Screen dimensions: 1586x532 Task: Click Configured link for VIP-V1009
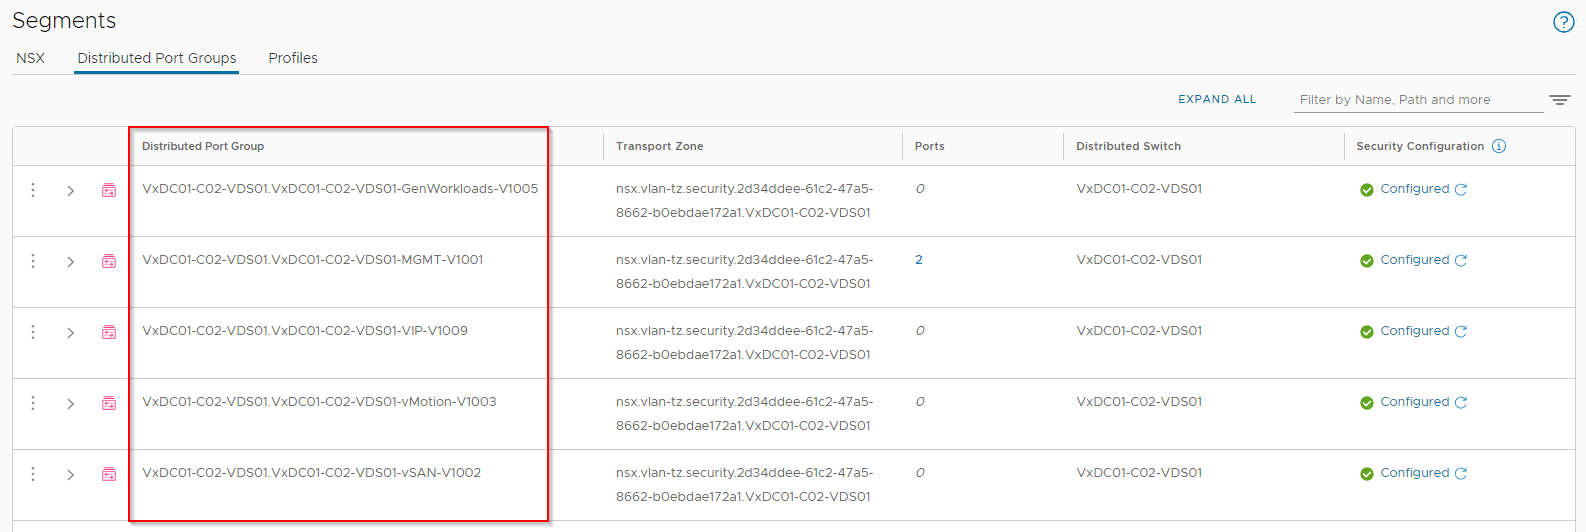[1414, 331]
